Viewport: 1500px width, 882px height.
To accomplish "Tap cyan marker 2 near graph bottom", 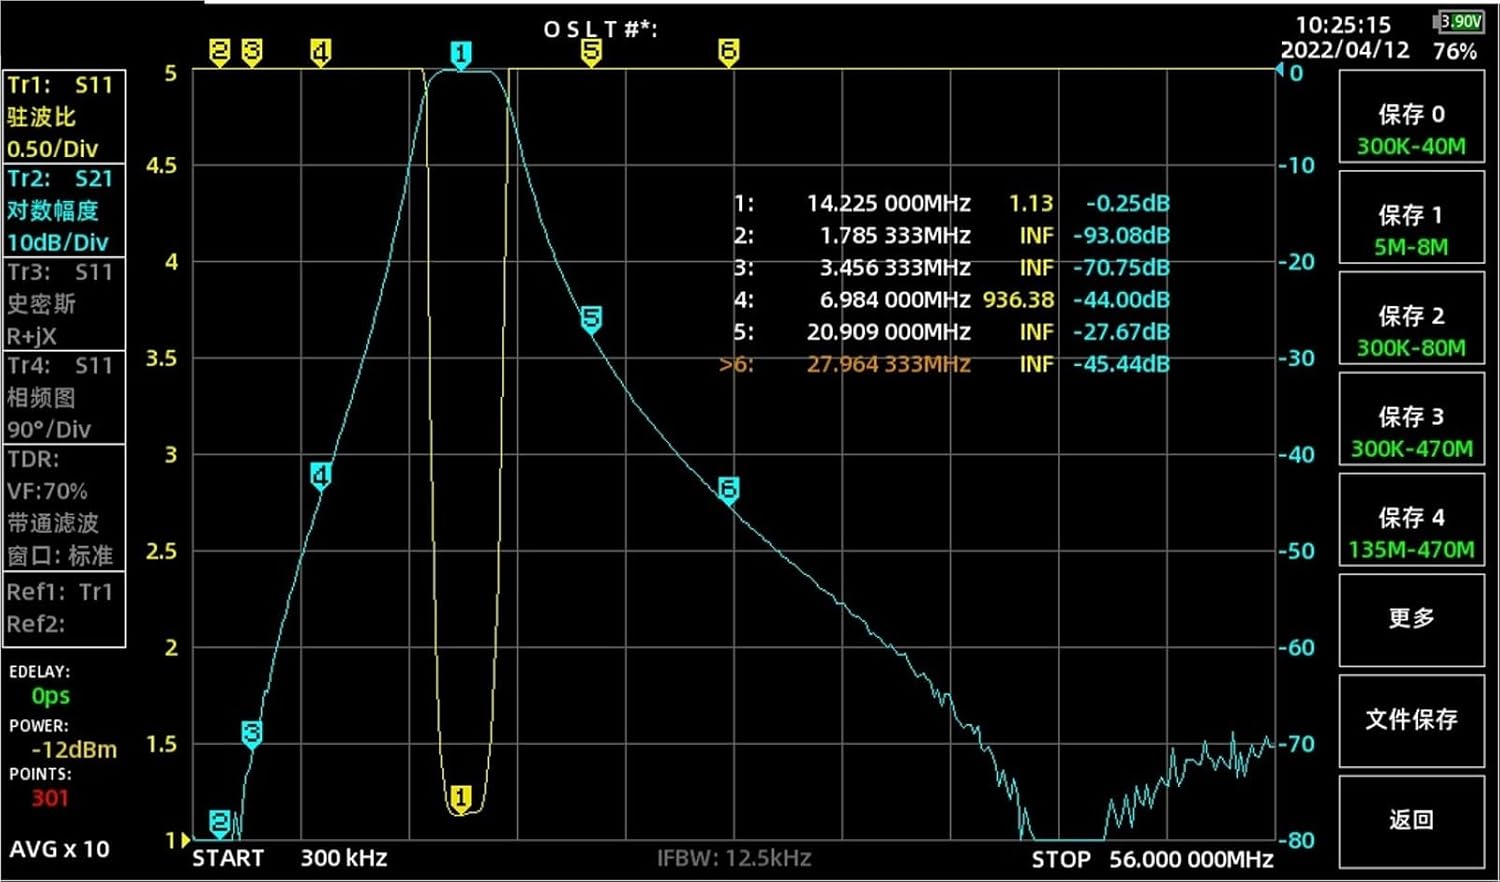I will (x=220, y=824).
